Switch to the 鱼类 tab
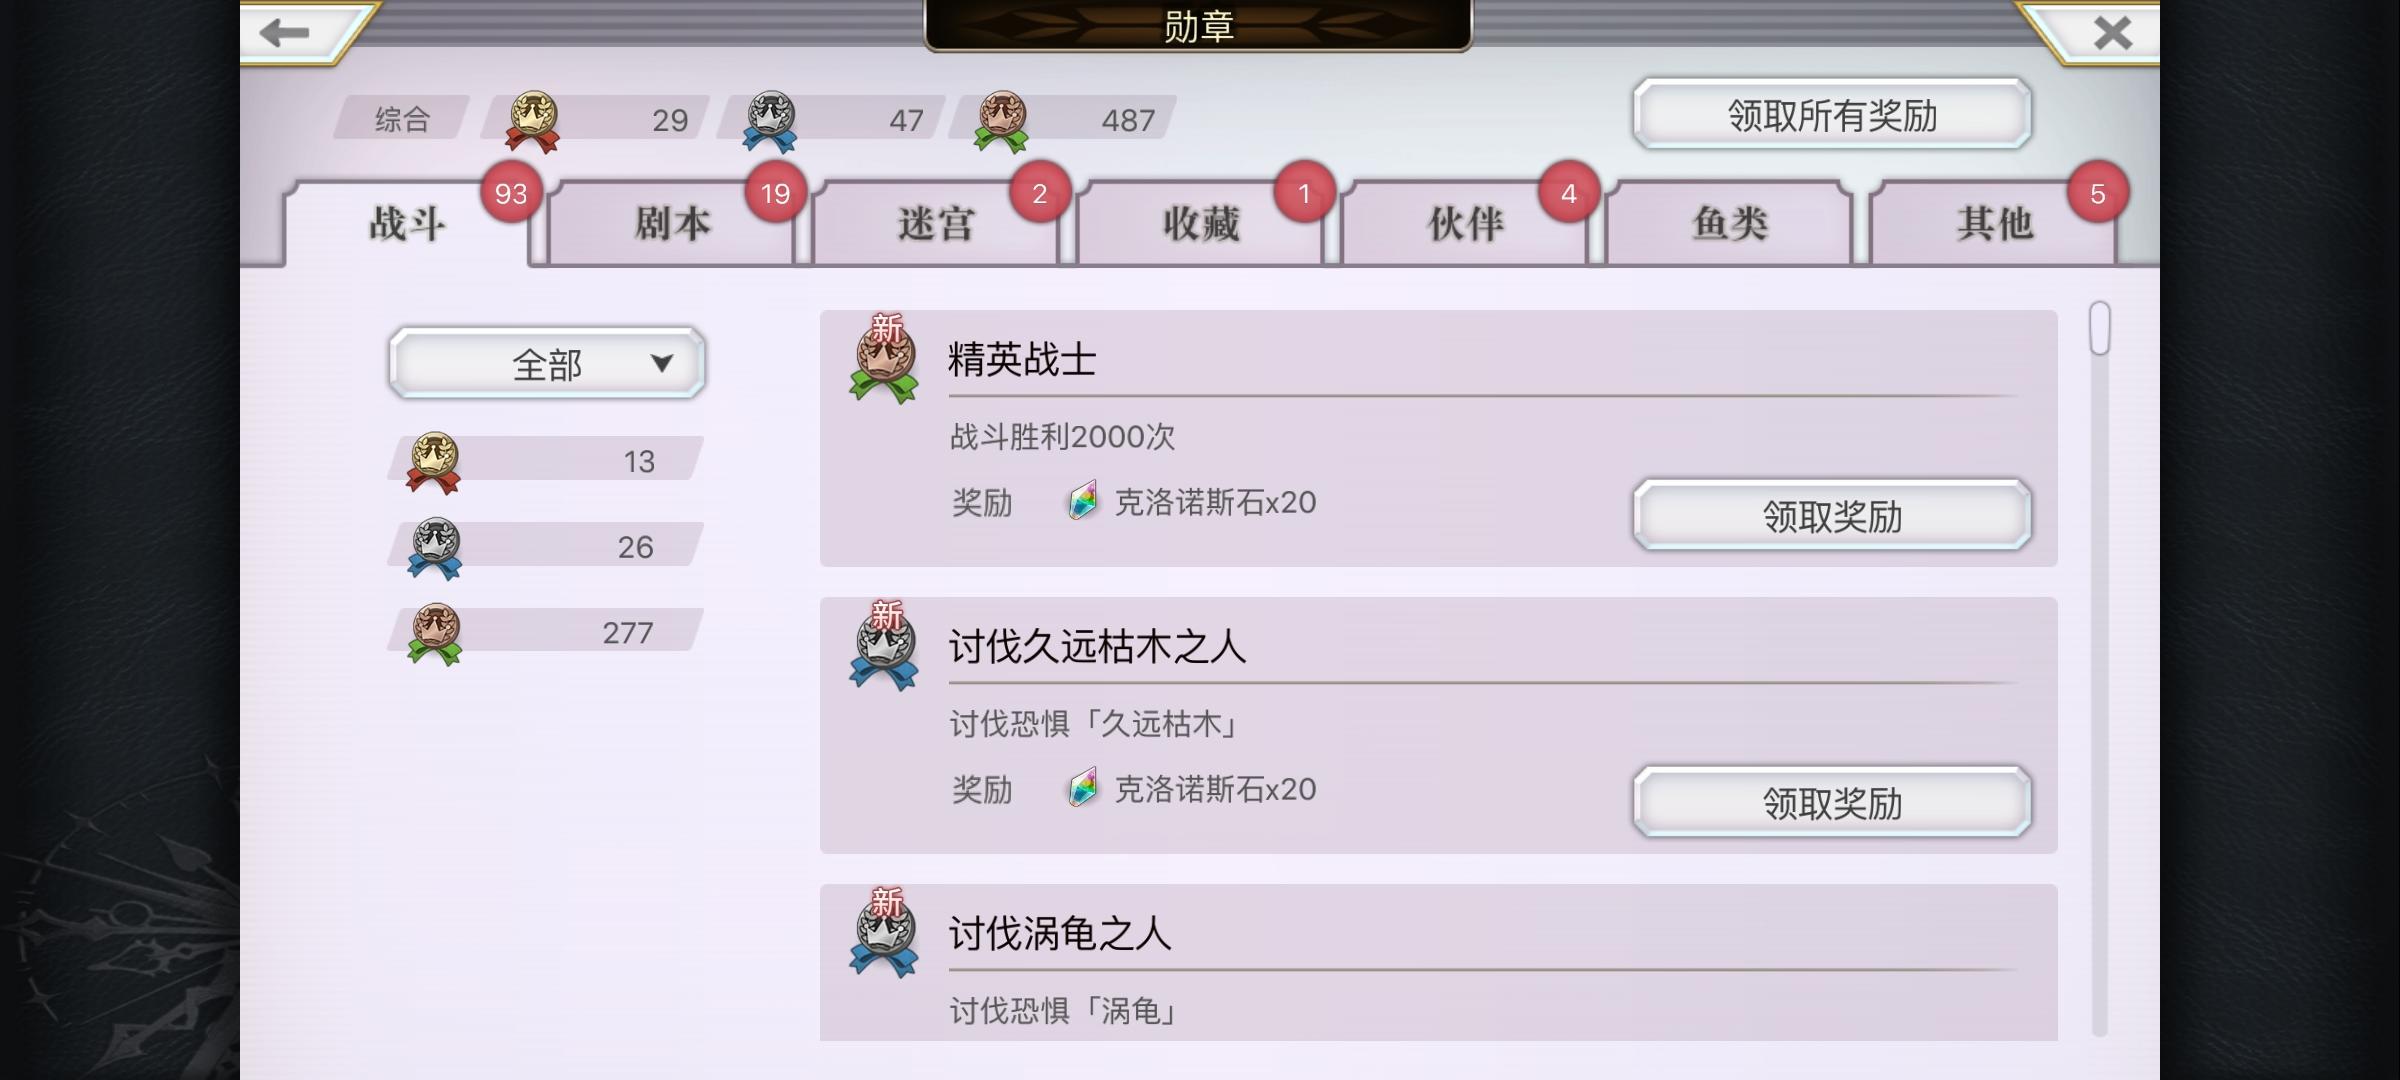The width and height of the screenshot is (2400, 1080). [1729, 223]
